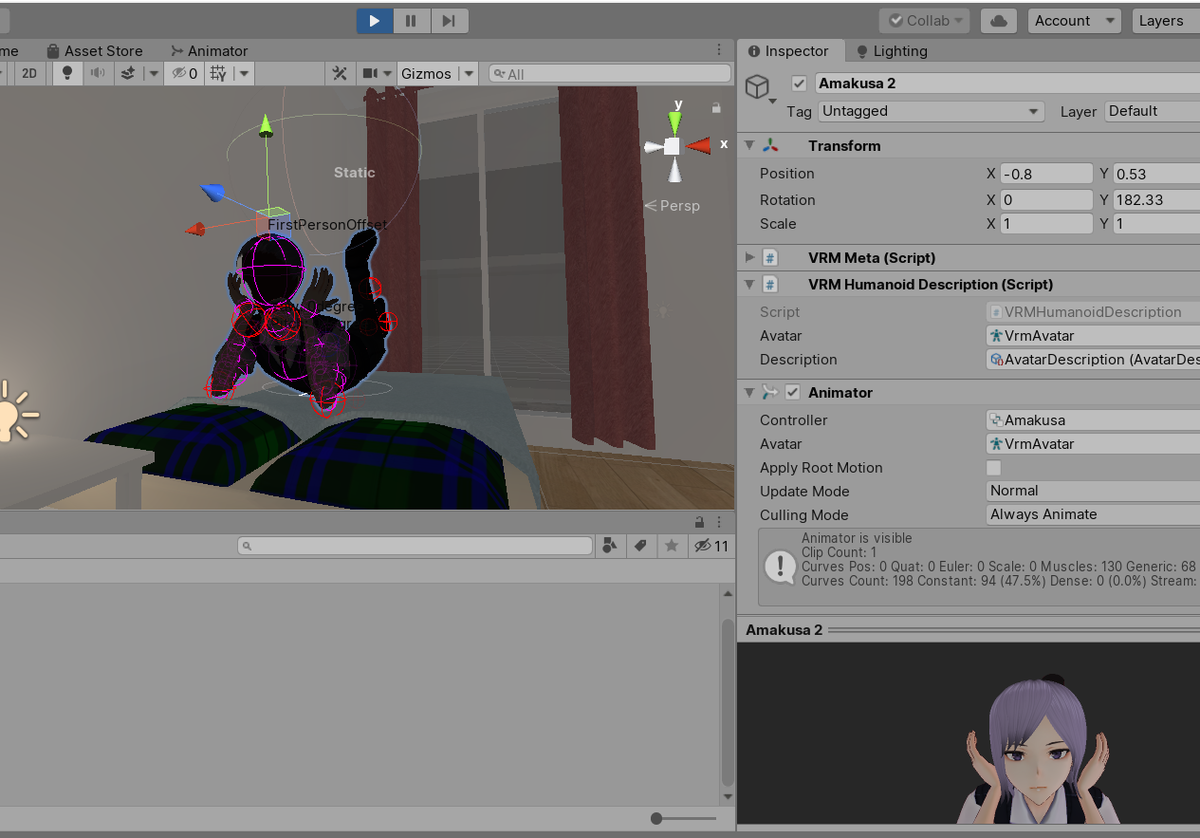Click the Project panel lock icon
The height and width of the screenshot is (838, 1200).
click(701, 522)
